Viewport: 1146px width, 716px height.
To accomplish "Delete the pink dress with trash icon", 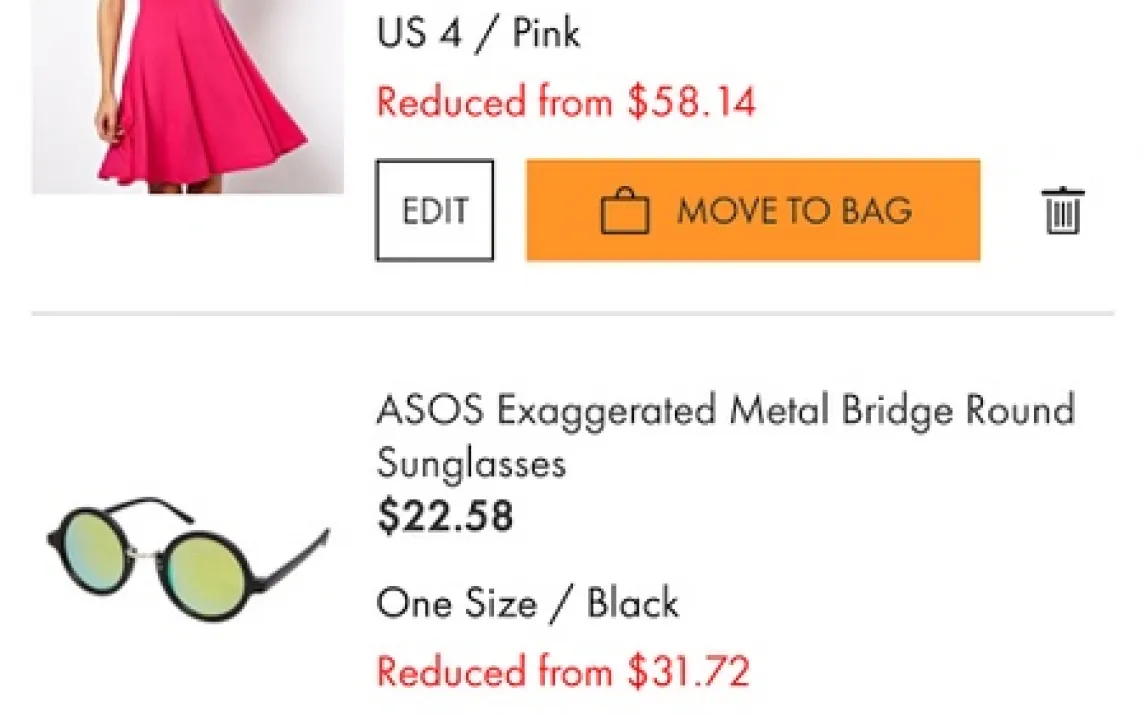I will [1063, 210].
